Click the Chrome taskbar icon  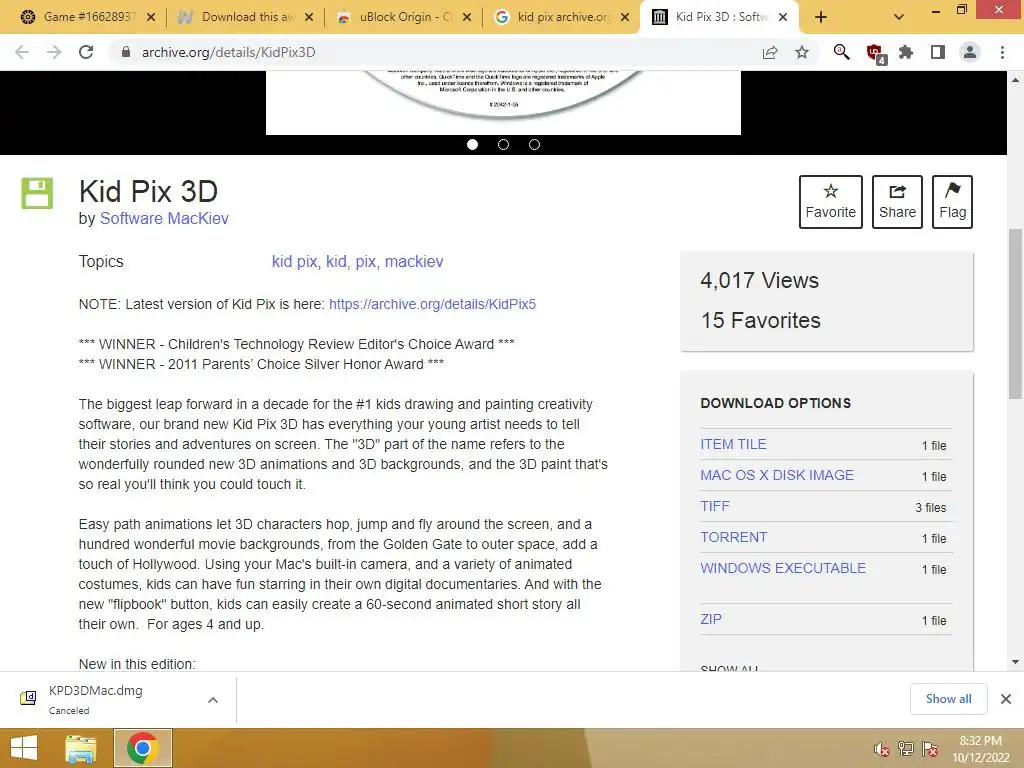[x=143, y=748]
